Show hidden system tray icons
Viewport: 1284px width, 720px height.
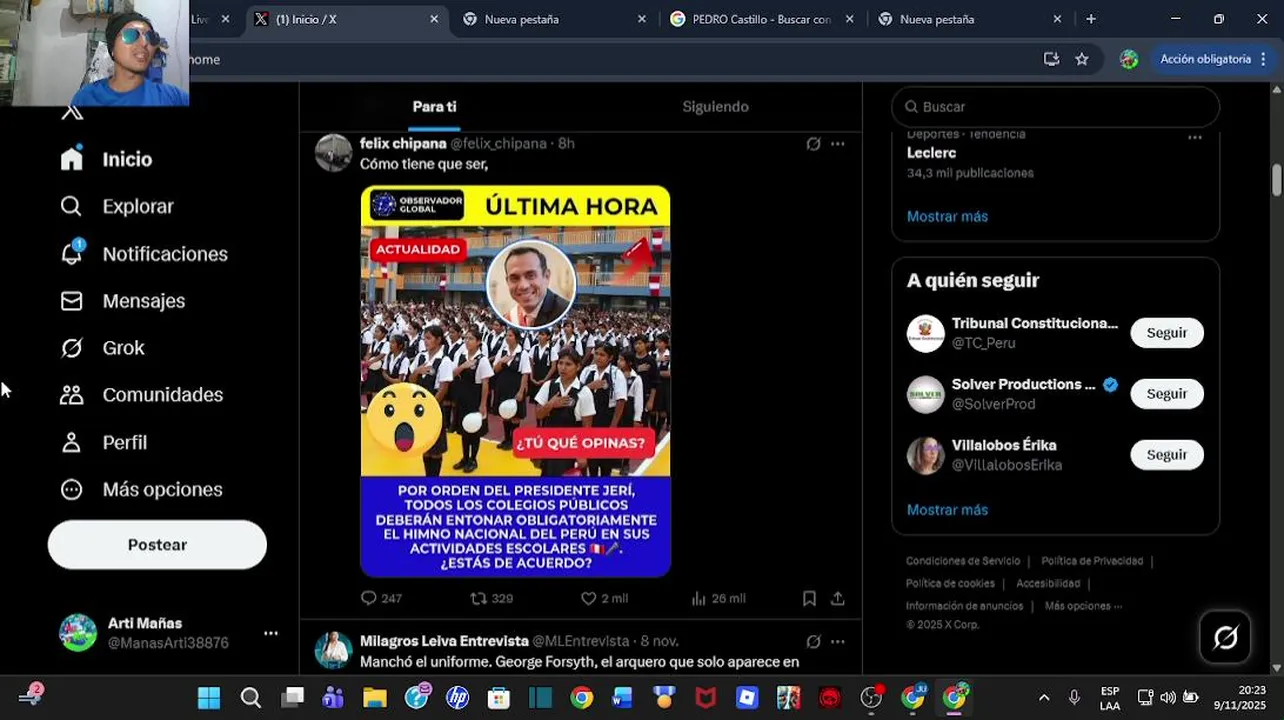pyautogui.click(x=1044, y=698)
